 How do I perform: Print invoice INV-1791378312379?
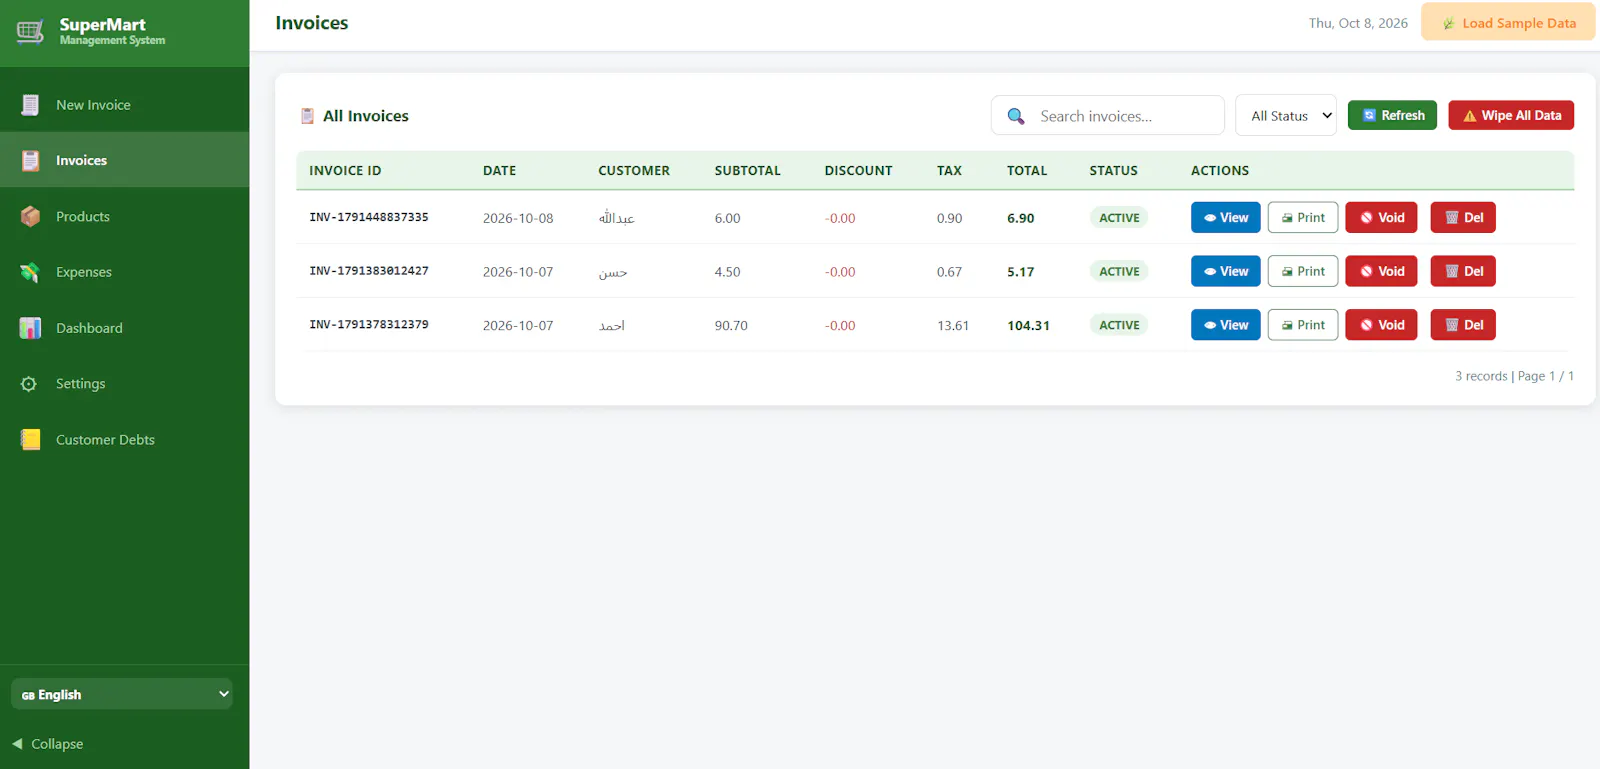point(1303,325)
